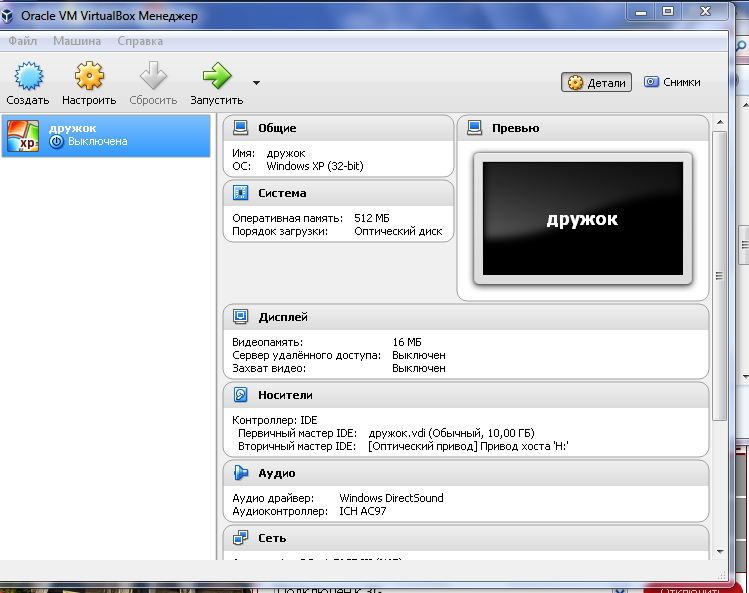Viewport: 749px width, 593px height.
Task: Click the '512 МБ' memory value
Action: pyautogui.click(x=372, y=218)
